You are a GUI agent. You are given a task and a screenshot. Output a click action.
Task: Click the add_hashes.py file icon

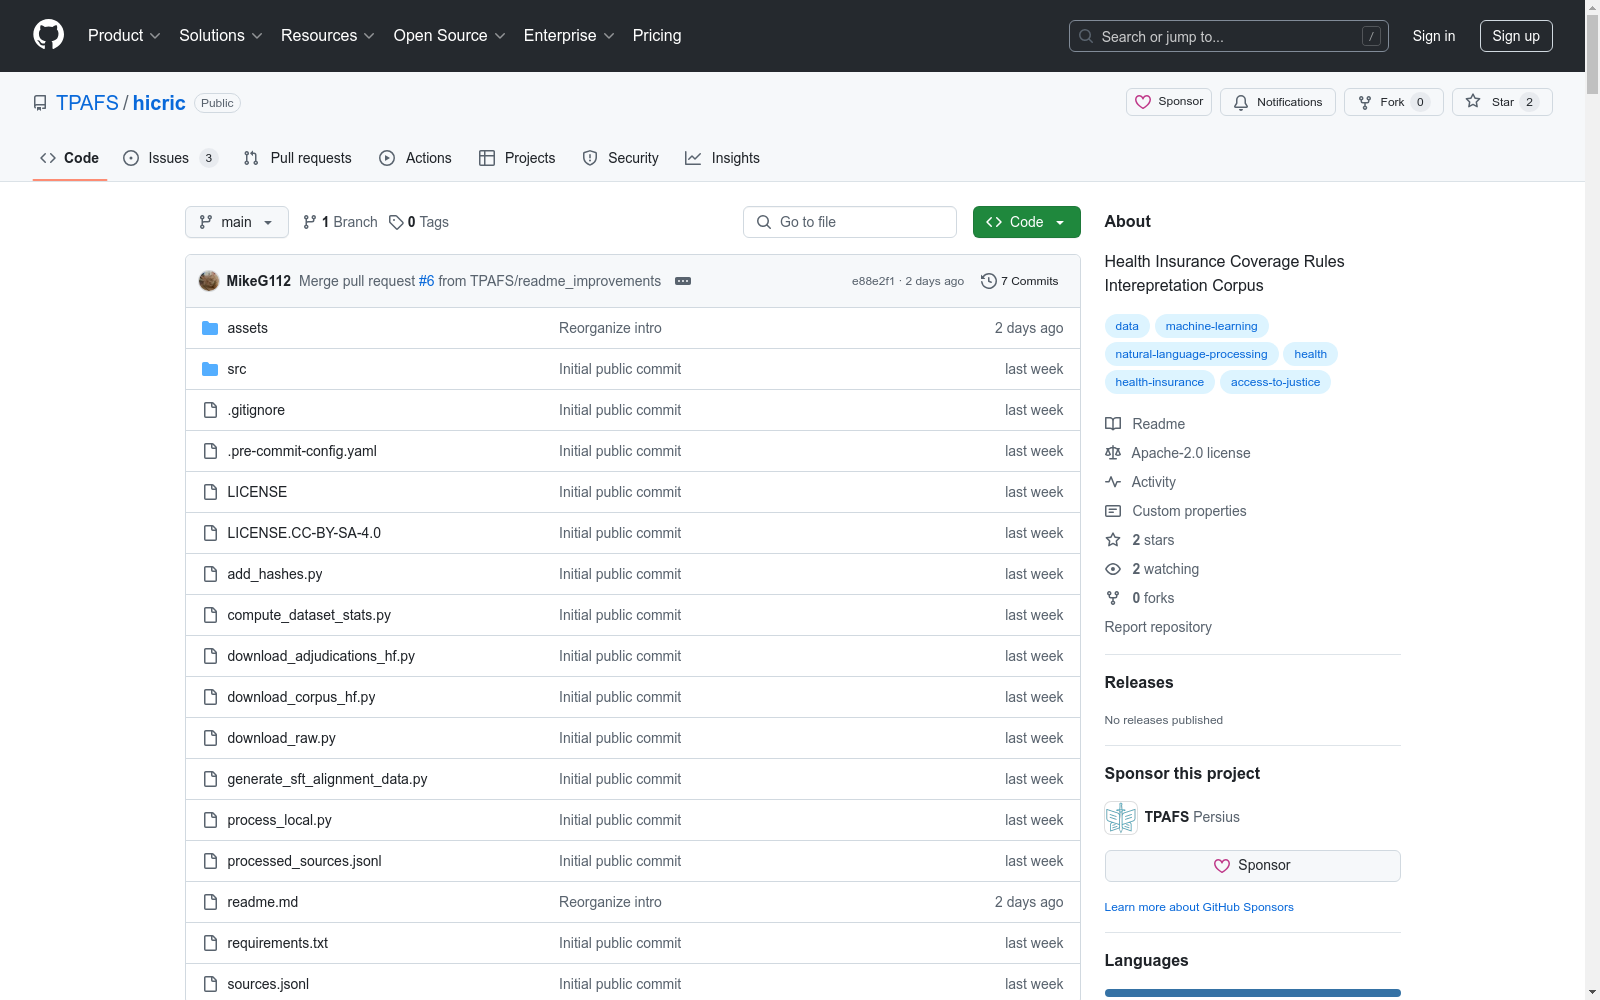210,574
